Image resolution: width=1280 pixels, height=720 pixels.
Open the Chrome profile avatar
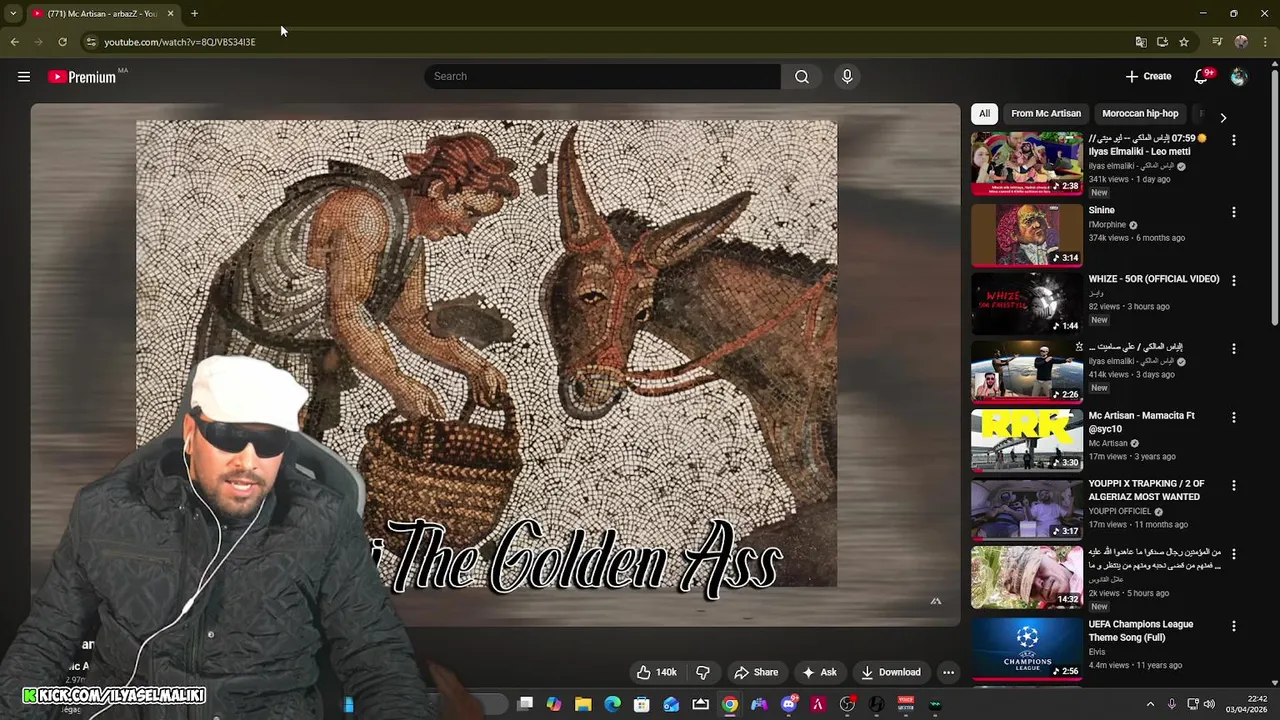click(1241, 42)
